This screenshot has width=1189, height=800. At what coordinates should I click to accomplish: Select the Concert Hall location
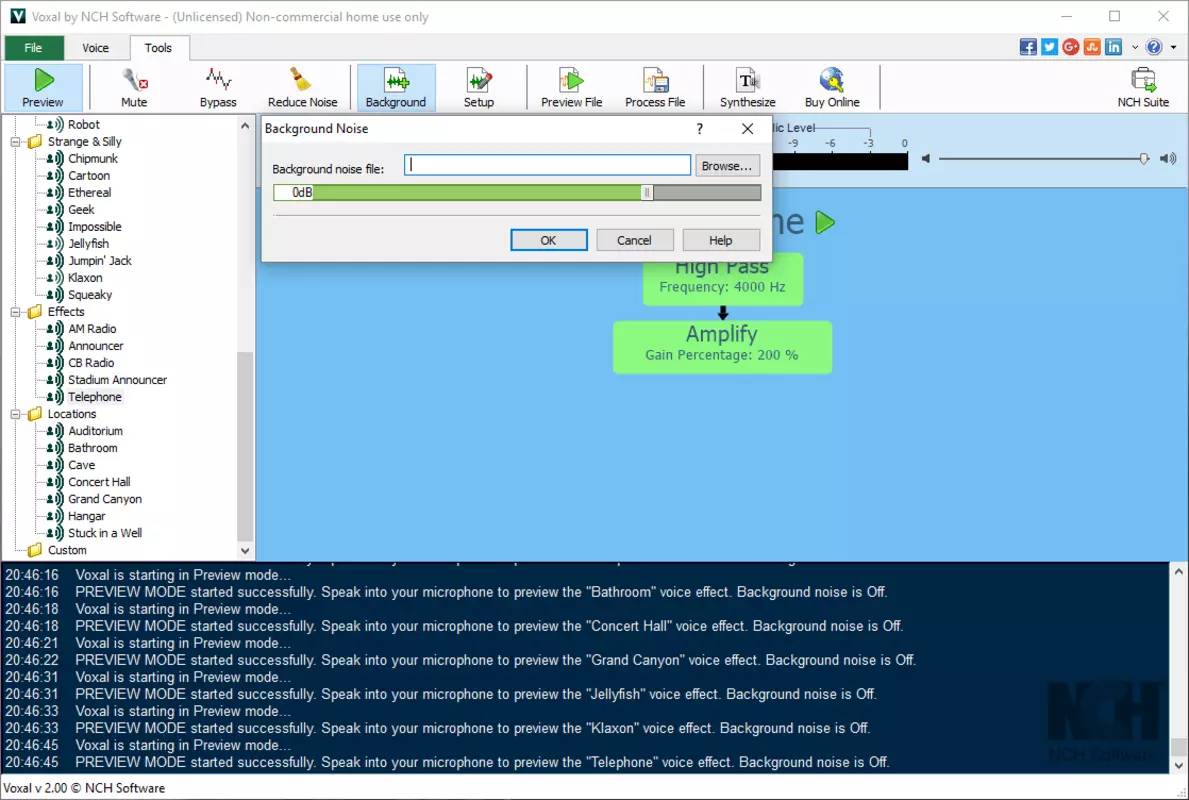tap(99, 482)
